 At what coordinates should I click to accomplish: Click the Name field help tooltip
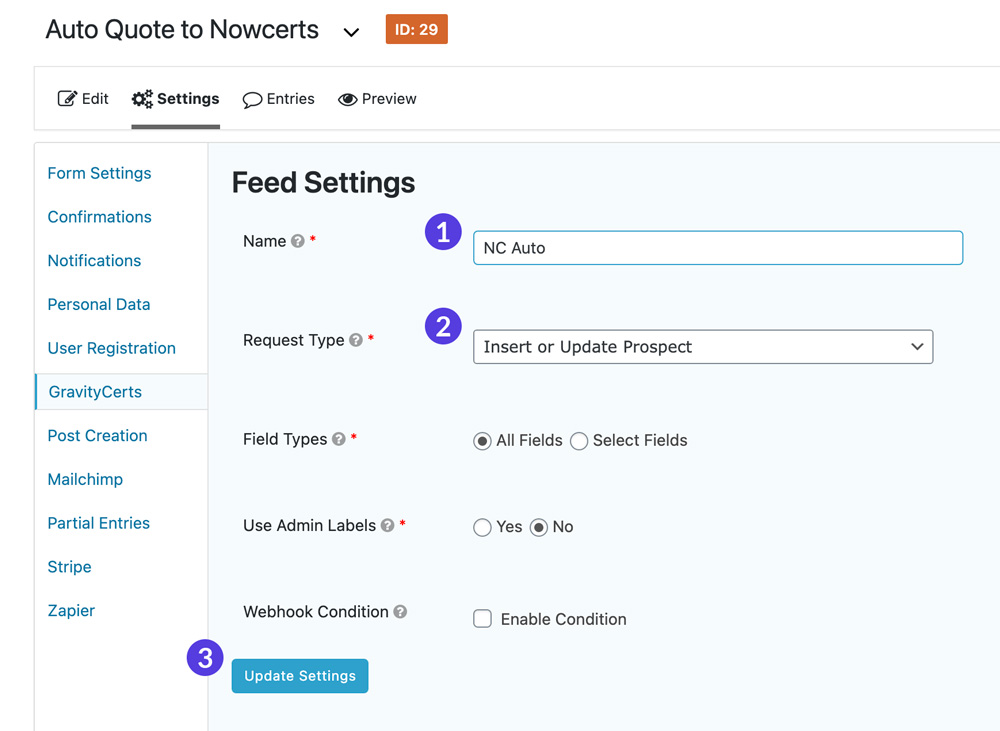coord(297,240)
